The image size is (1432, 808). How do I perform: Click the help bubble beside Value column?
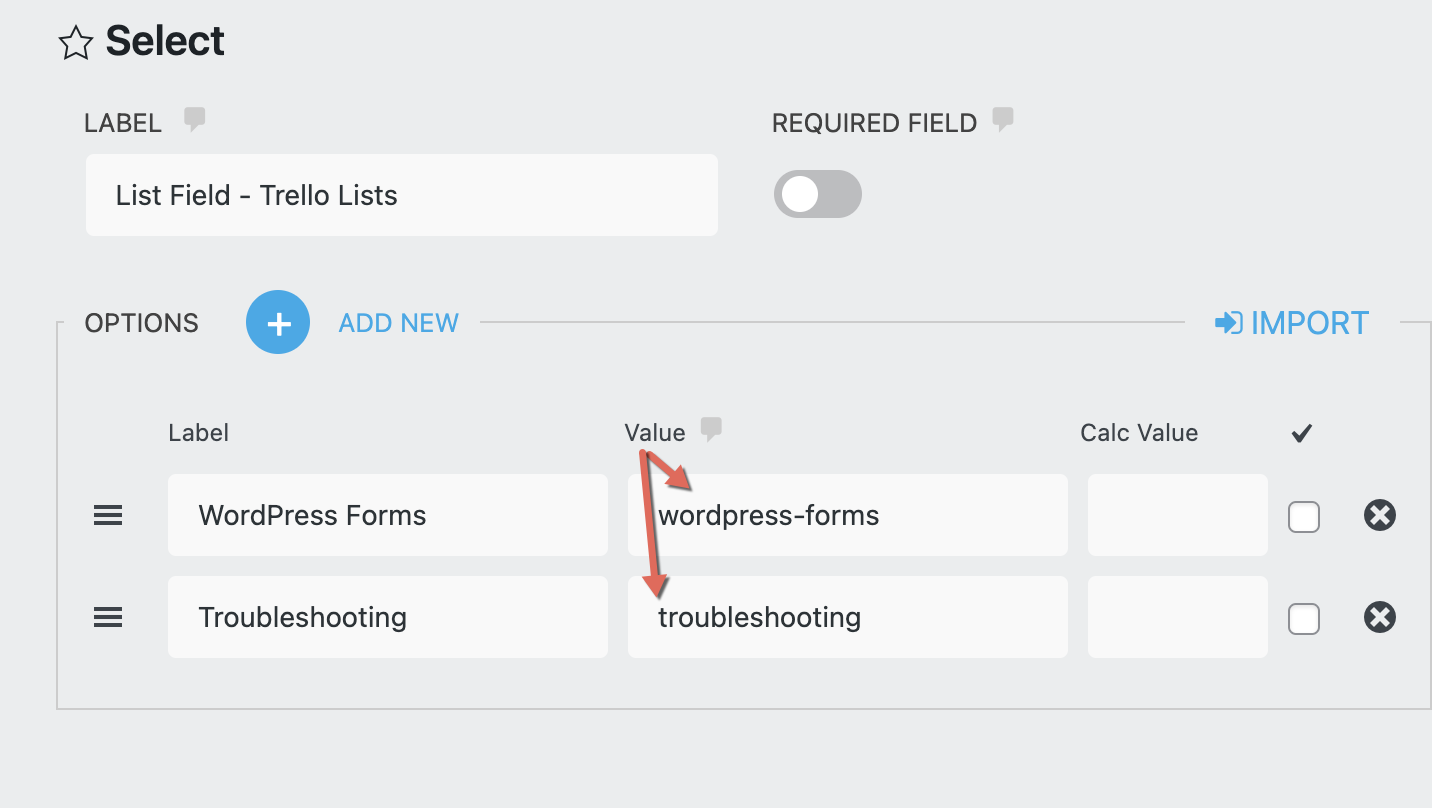point(711,430)
